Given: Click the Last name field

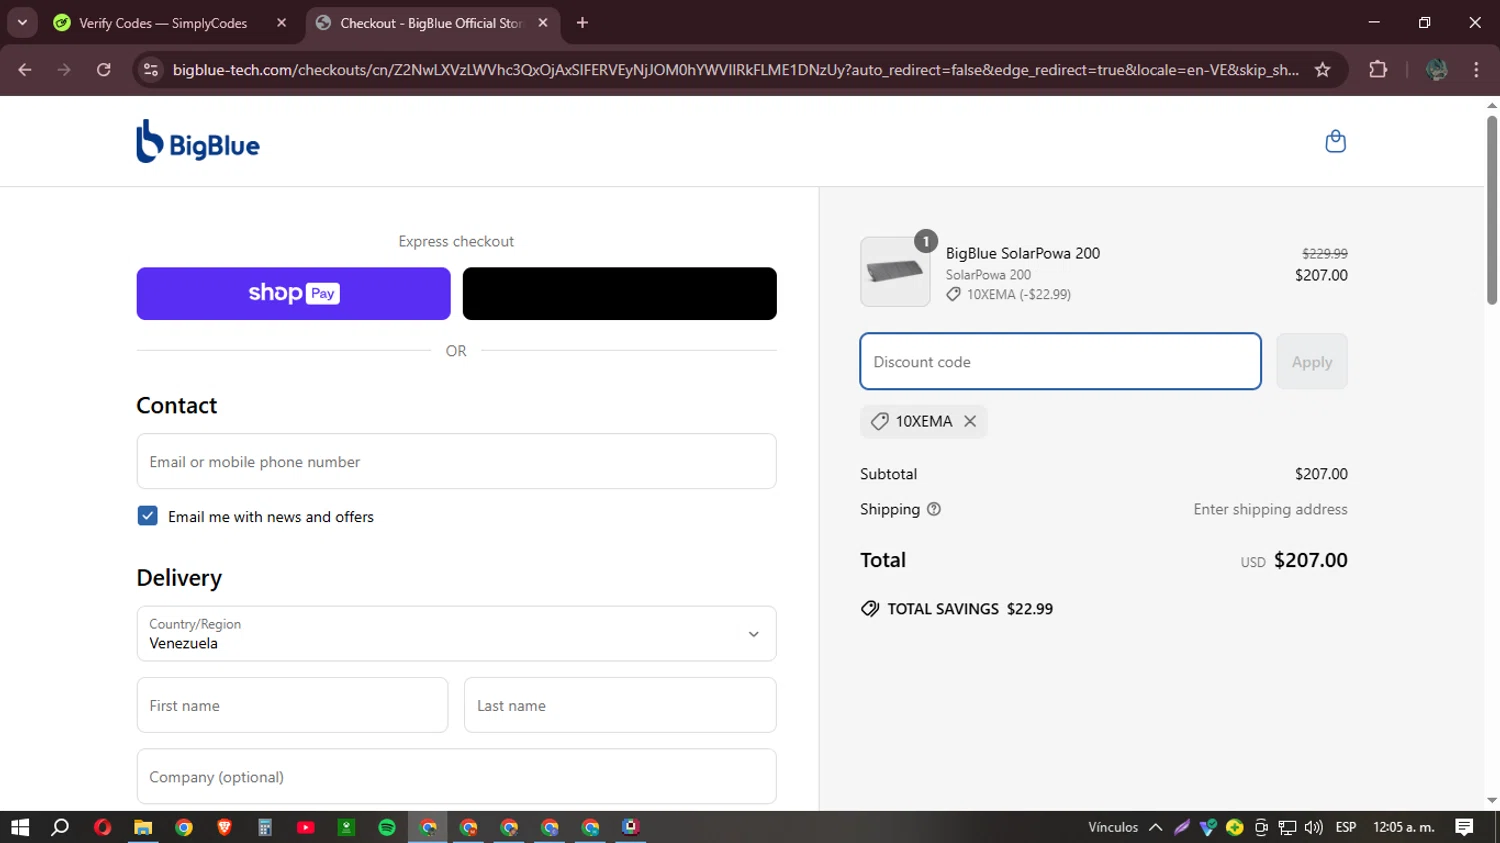Looking at the screenshot, I should click(620, 705).
